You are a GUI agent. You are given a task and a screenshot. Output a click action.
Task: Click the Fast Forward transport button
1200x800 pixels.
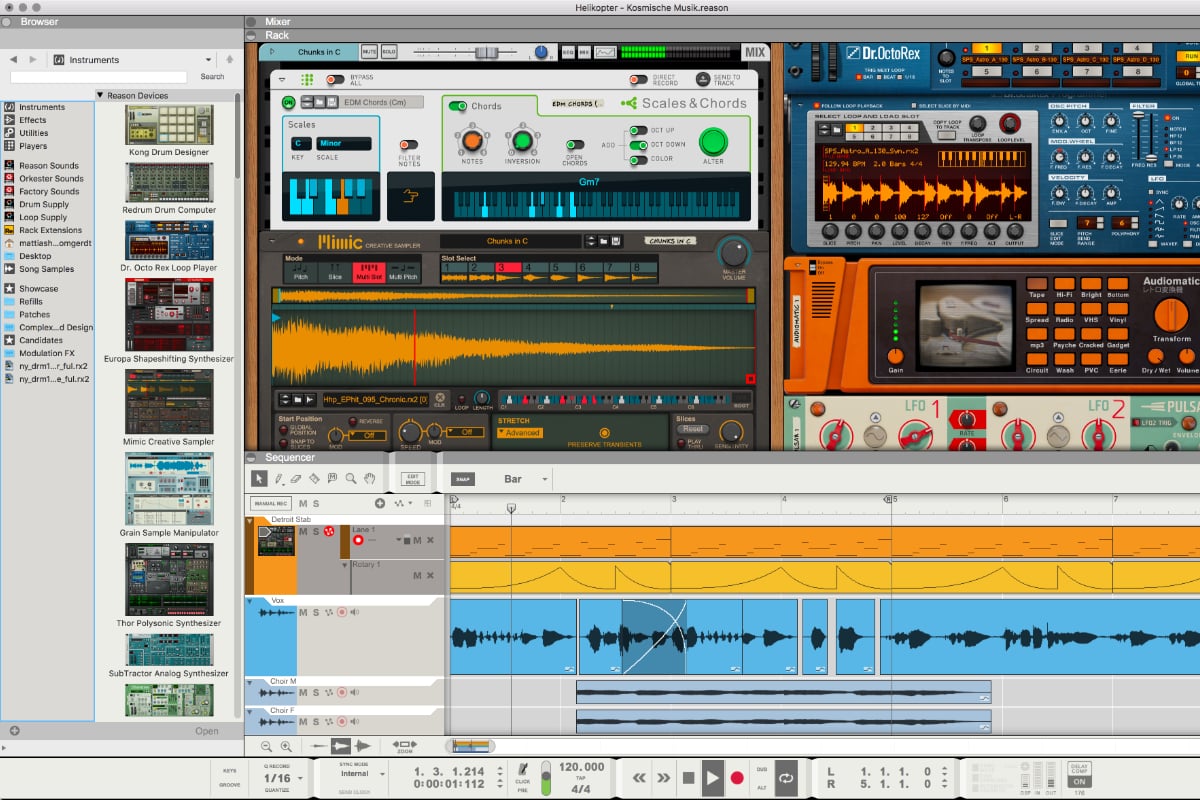(662, 777)
